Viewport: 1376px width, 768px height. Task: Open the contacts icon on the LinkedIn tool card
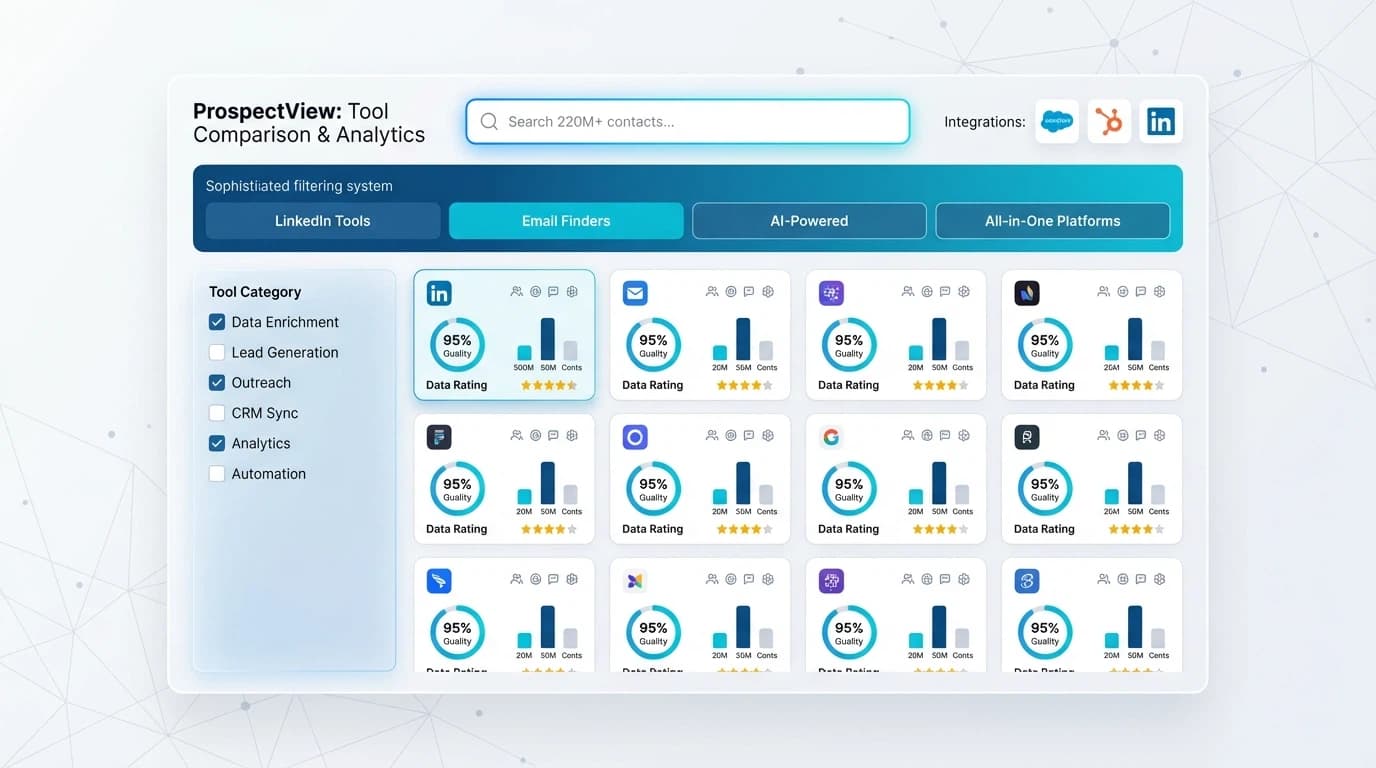(516, 291)
